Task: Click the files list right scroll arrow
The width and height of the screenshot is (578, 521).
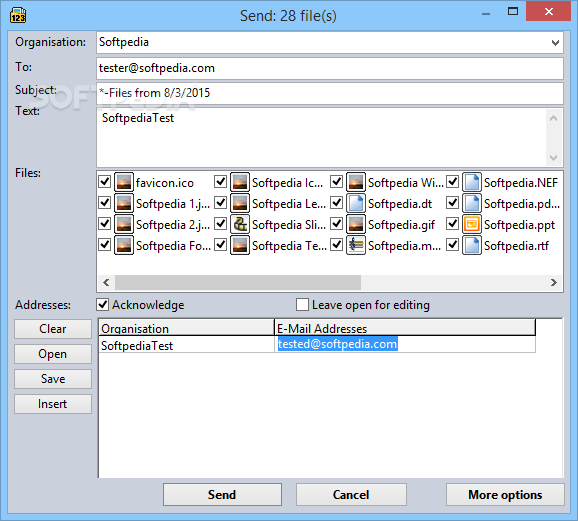Action: coord(554,282)
